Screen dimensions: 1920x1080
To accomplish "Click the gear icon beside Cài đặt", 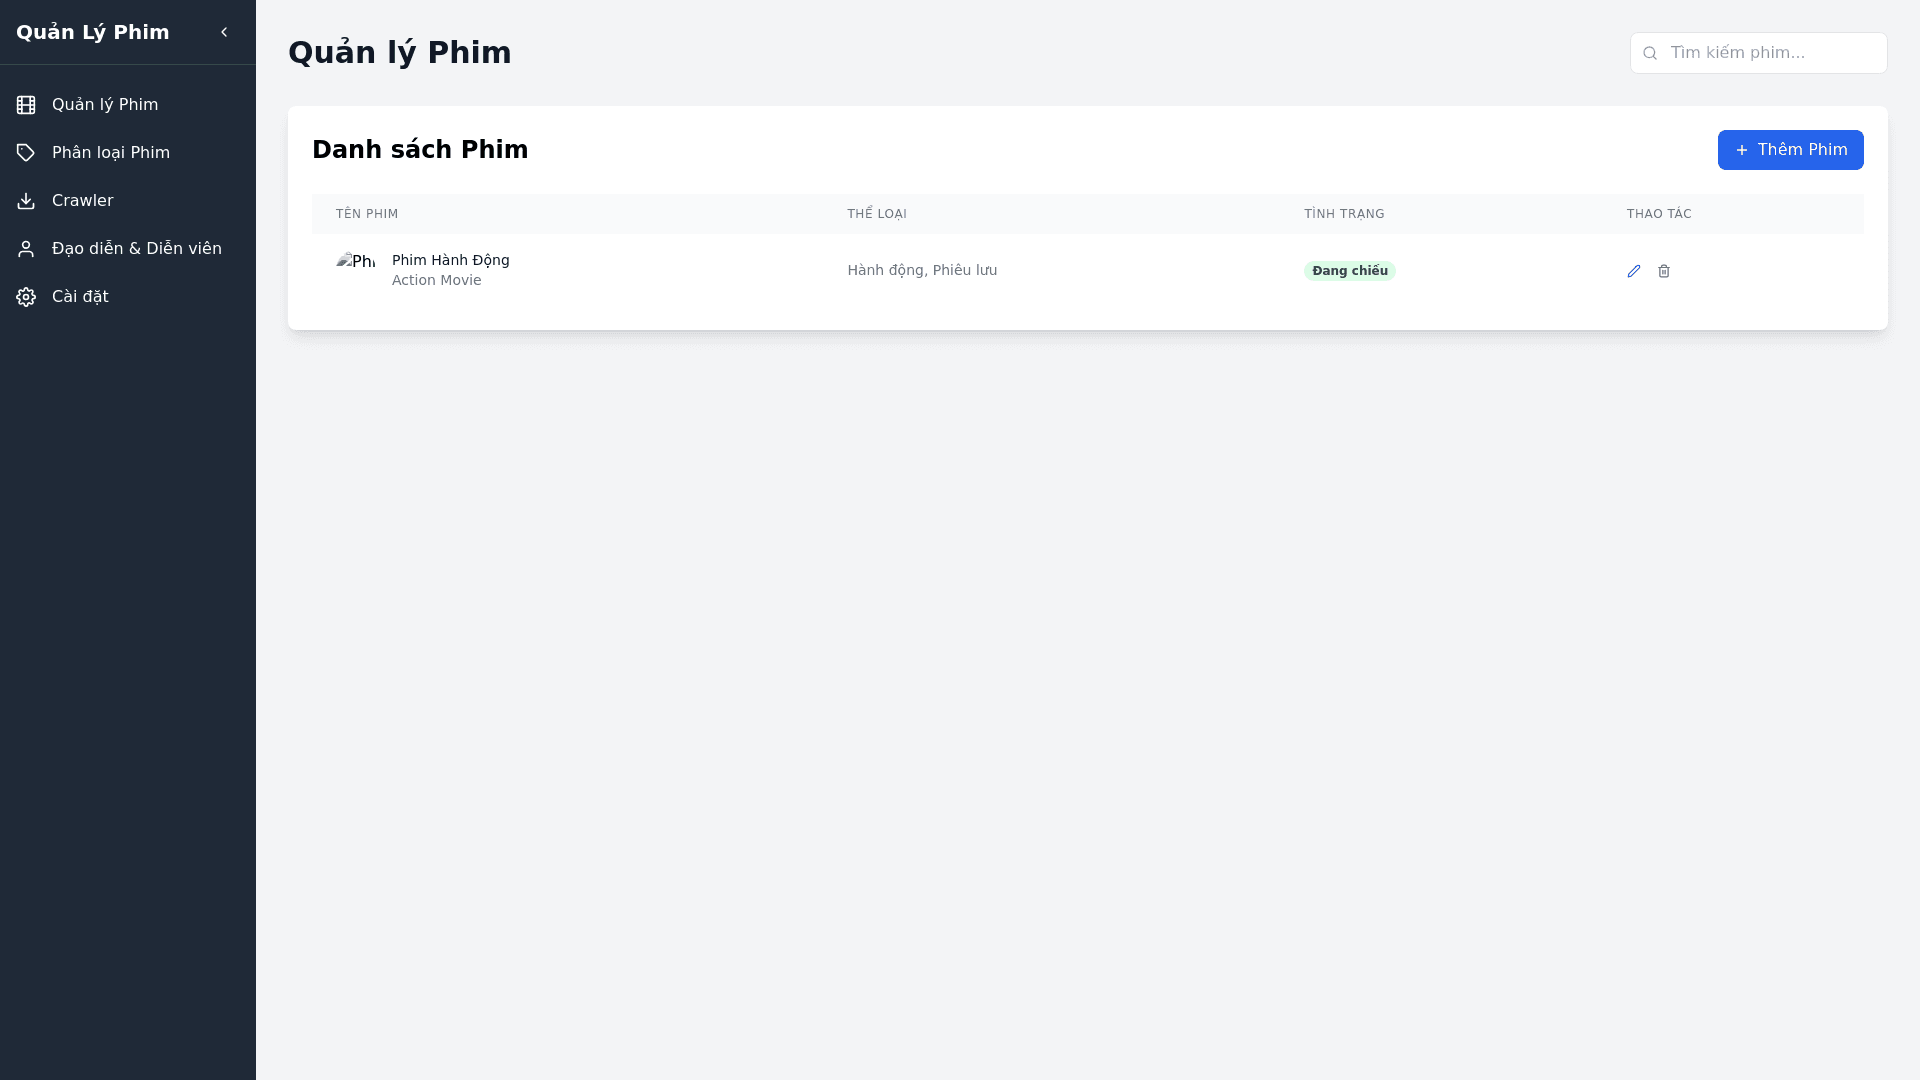I will tap(26, 297).
